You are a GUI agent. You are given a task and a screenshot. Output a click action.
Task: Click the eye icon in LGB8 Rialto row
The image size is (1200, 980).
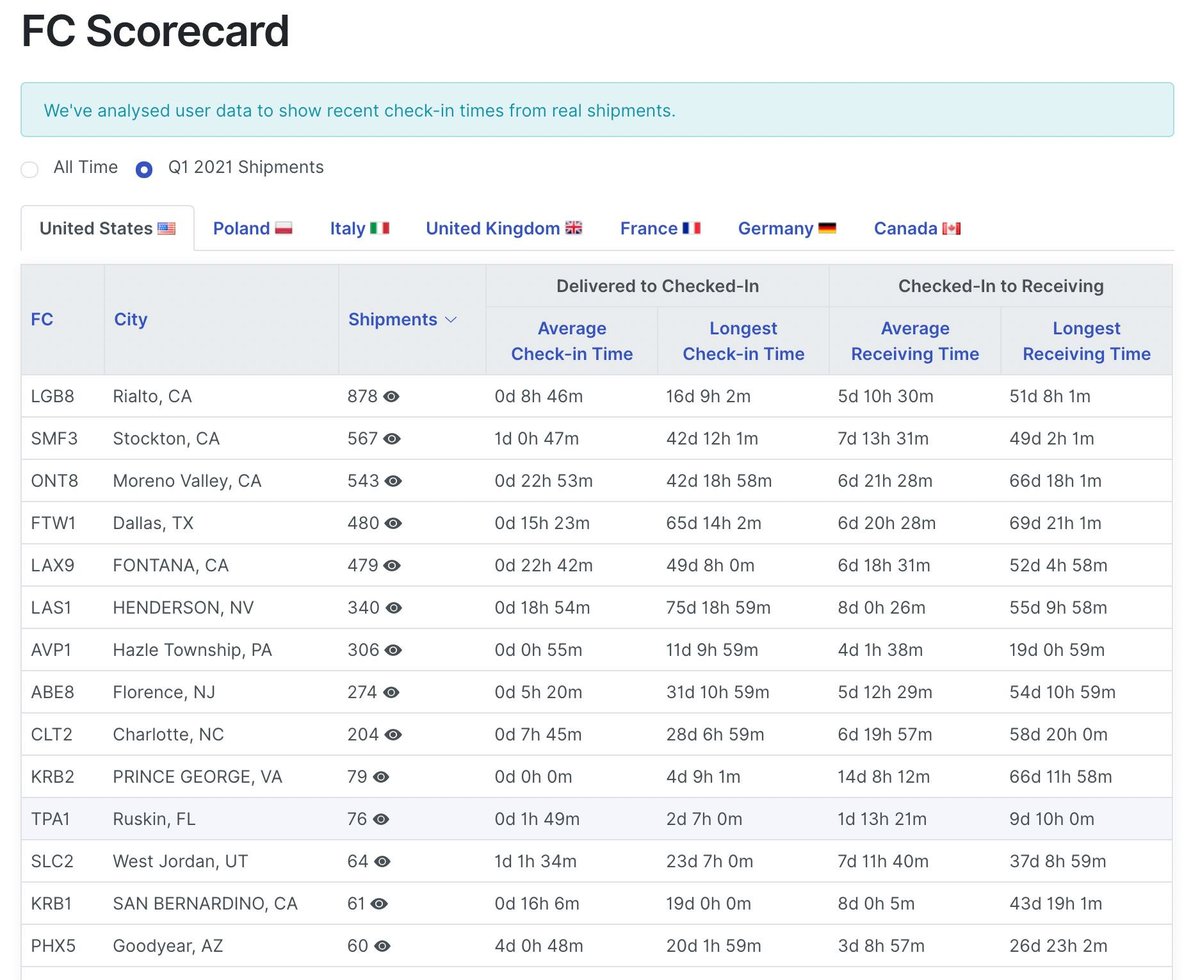(x=391, y=397)
